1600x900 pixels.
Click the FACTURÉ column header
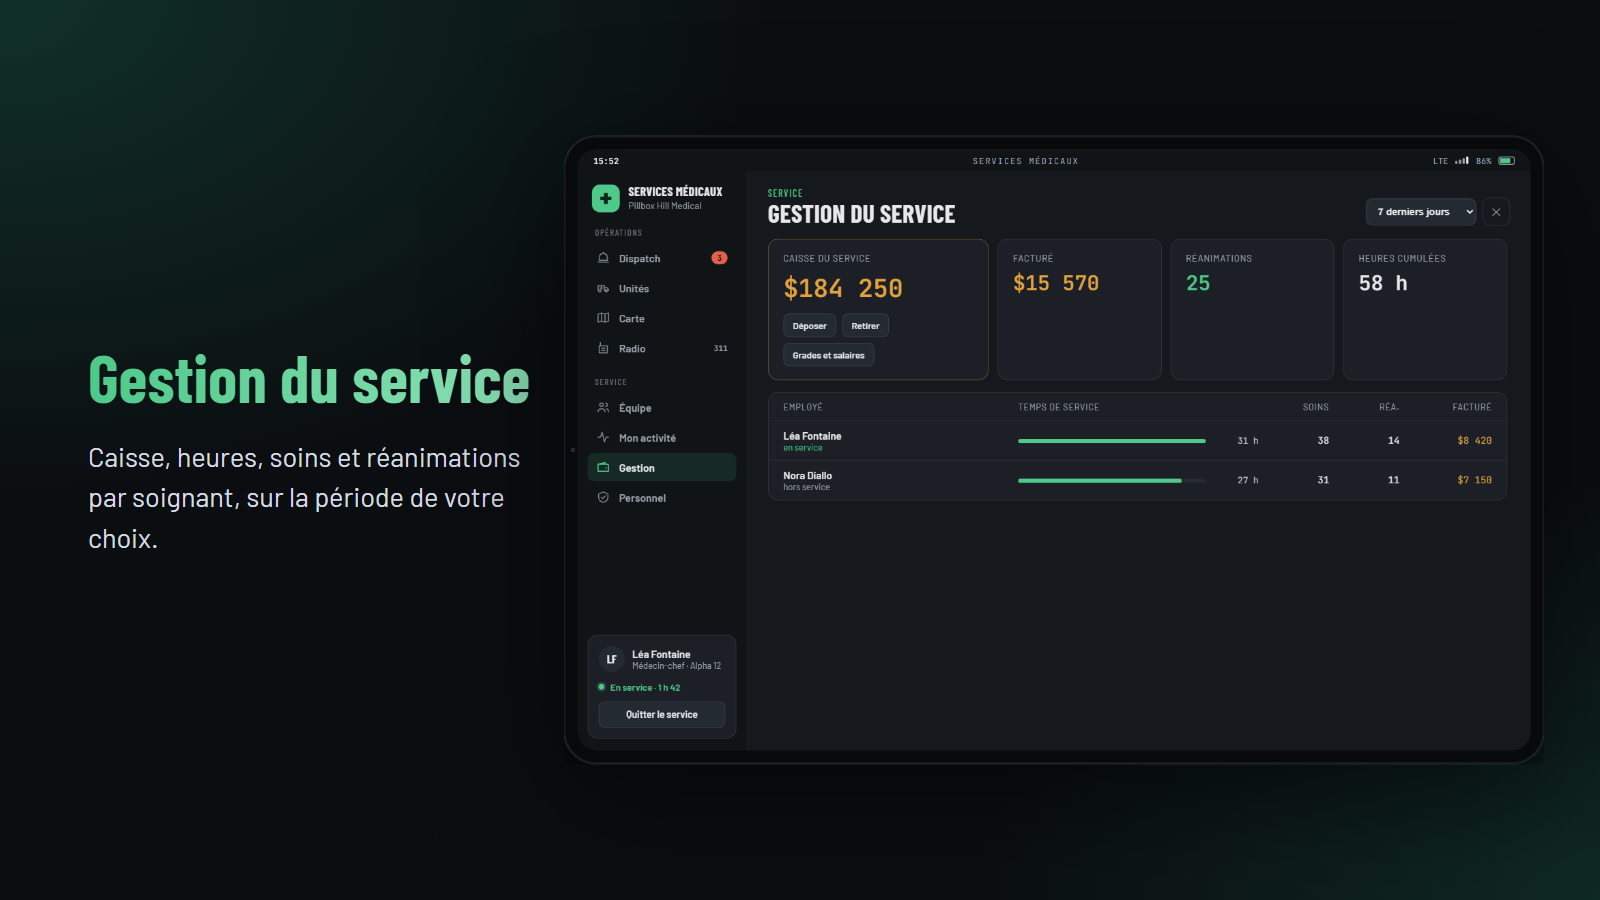pos(1471,407)
